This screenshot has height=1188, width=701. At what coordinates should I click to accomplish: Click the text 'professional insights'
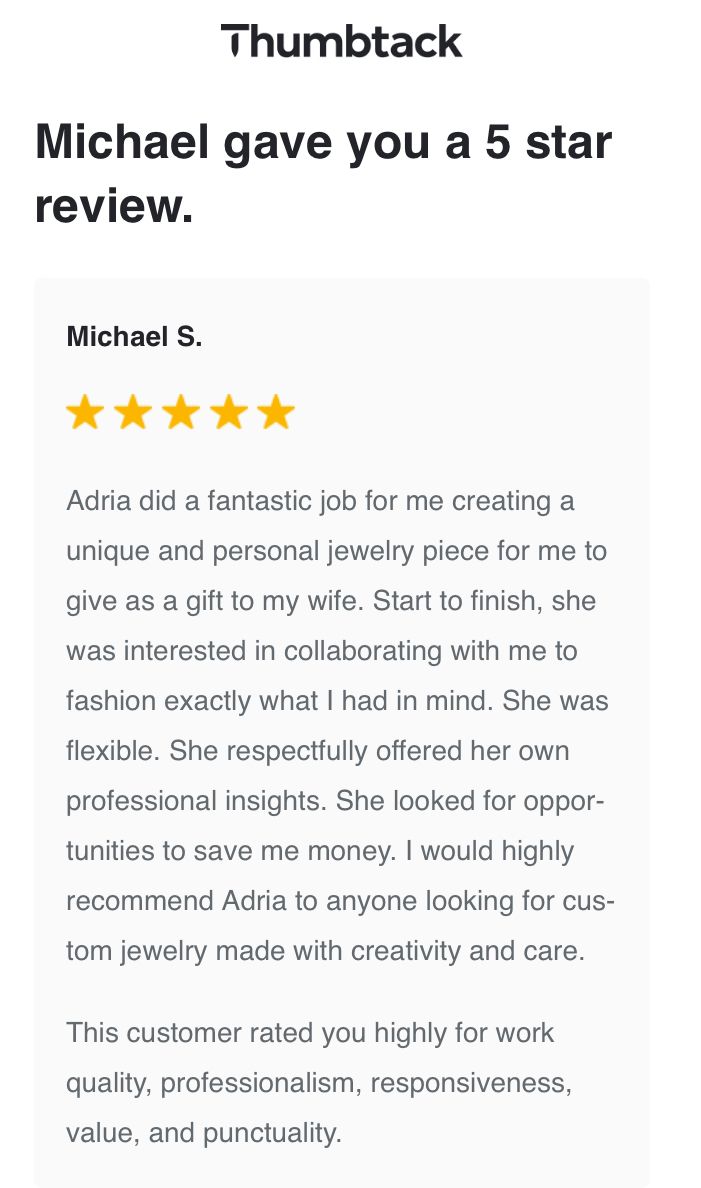(196, 801)
